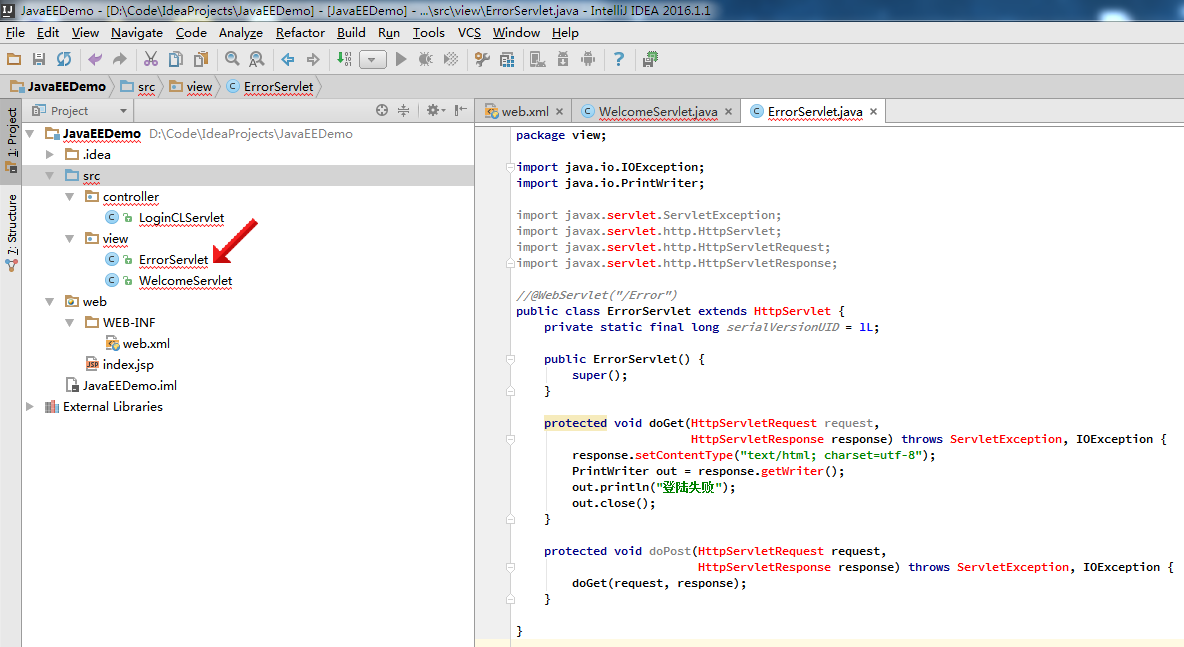Click the Synchronize toolbar icon

click(x=64, y=59)
